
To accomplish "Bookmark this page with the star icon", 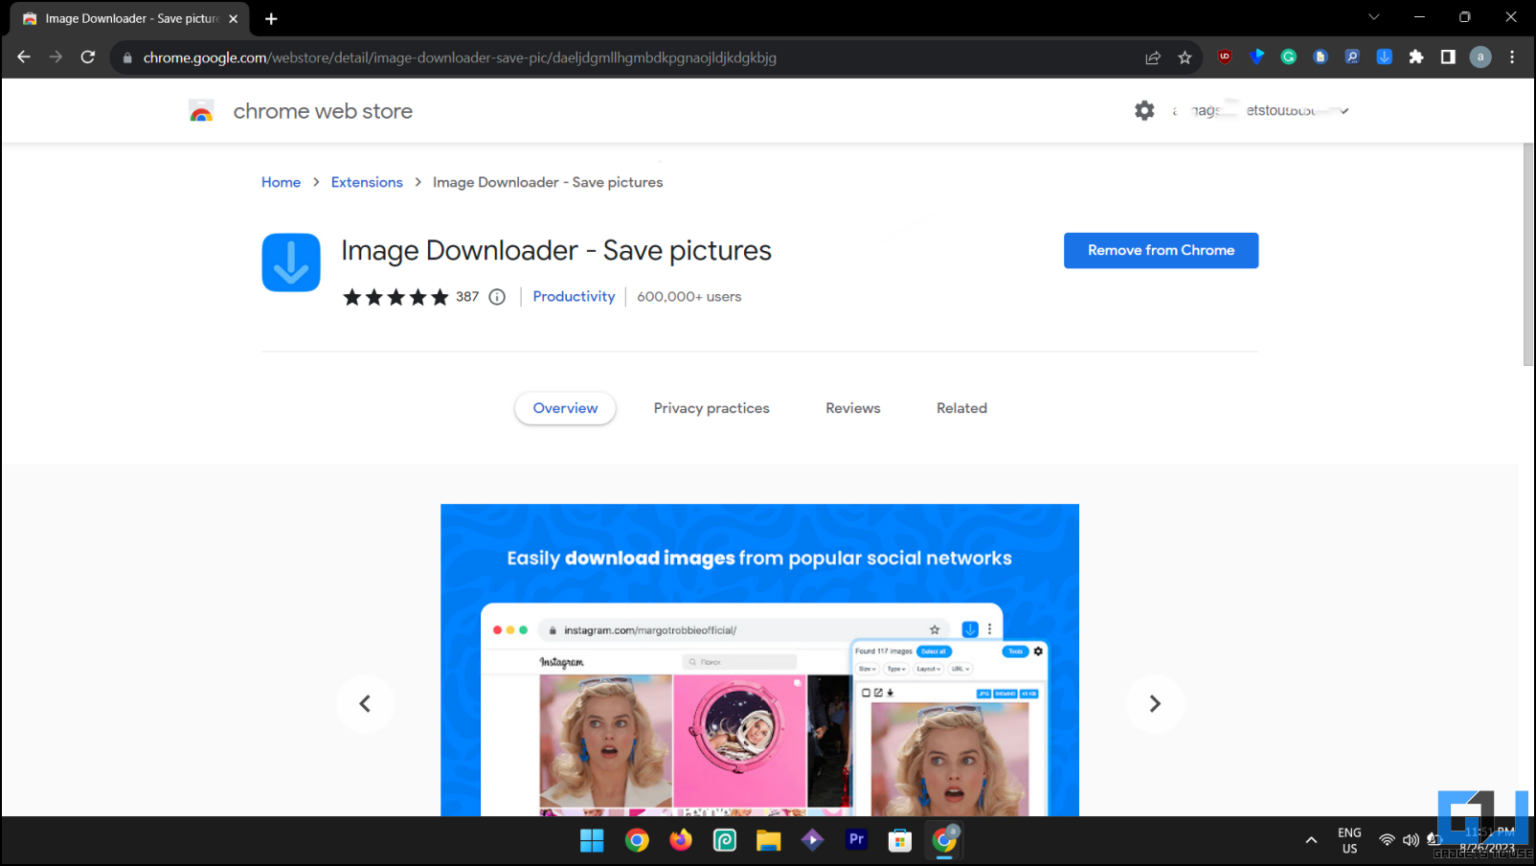I will click(1185, 57).
